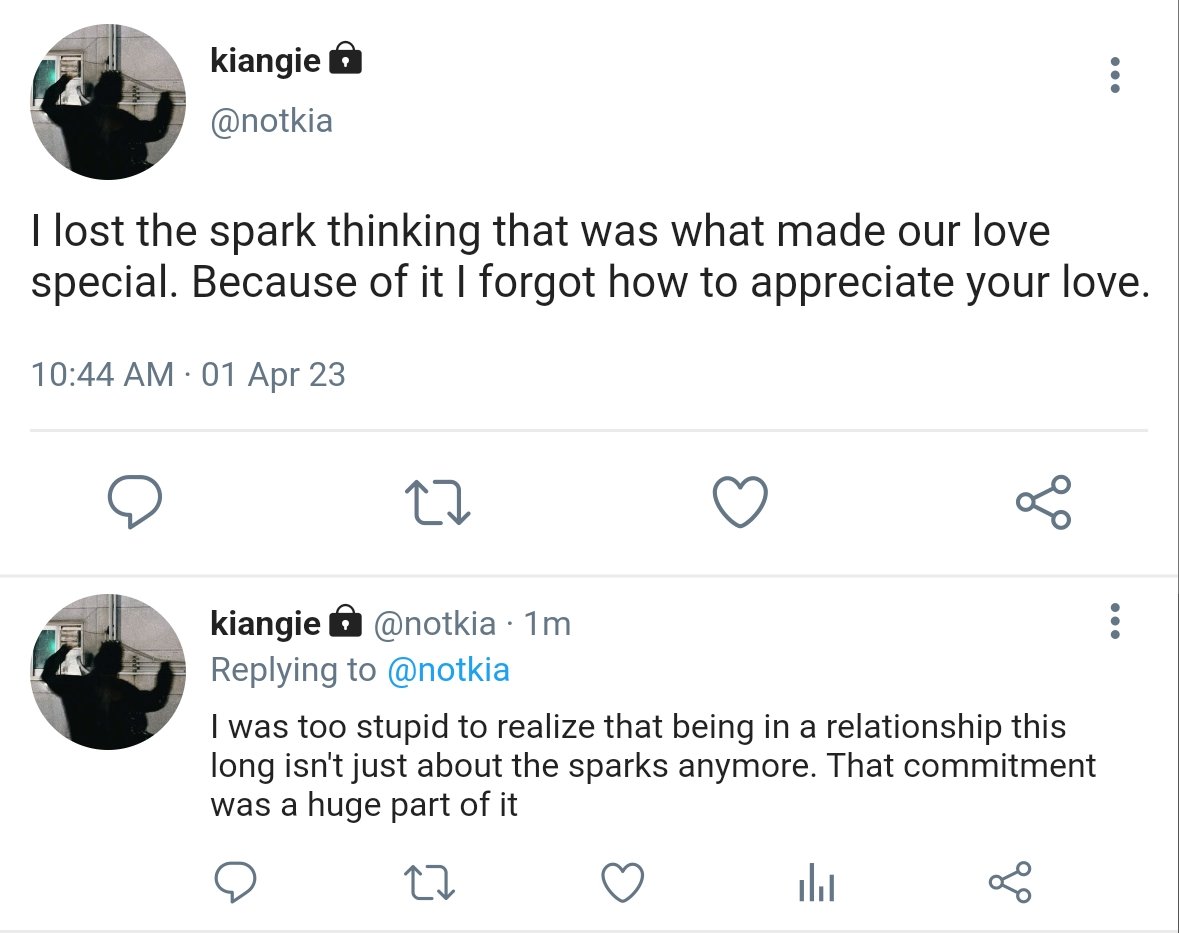The width and height of the screenshot is (1179, 933).
Task: Open kiangie's avatar on the reply tweet
Action: coord(108,671)
